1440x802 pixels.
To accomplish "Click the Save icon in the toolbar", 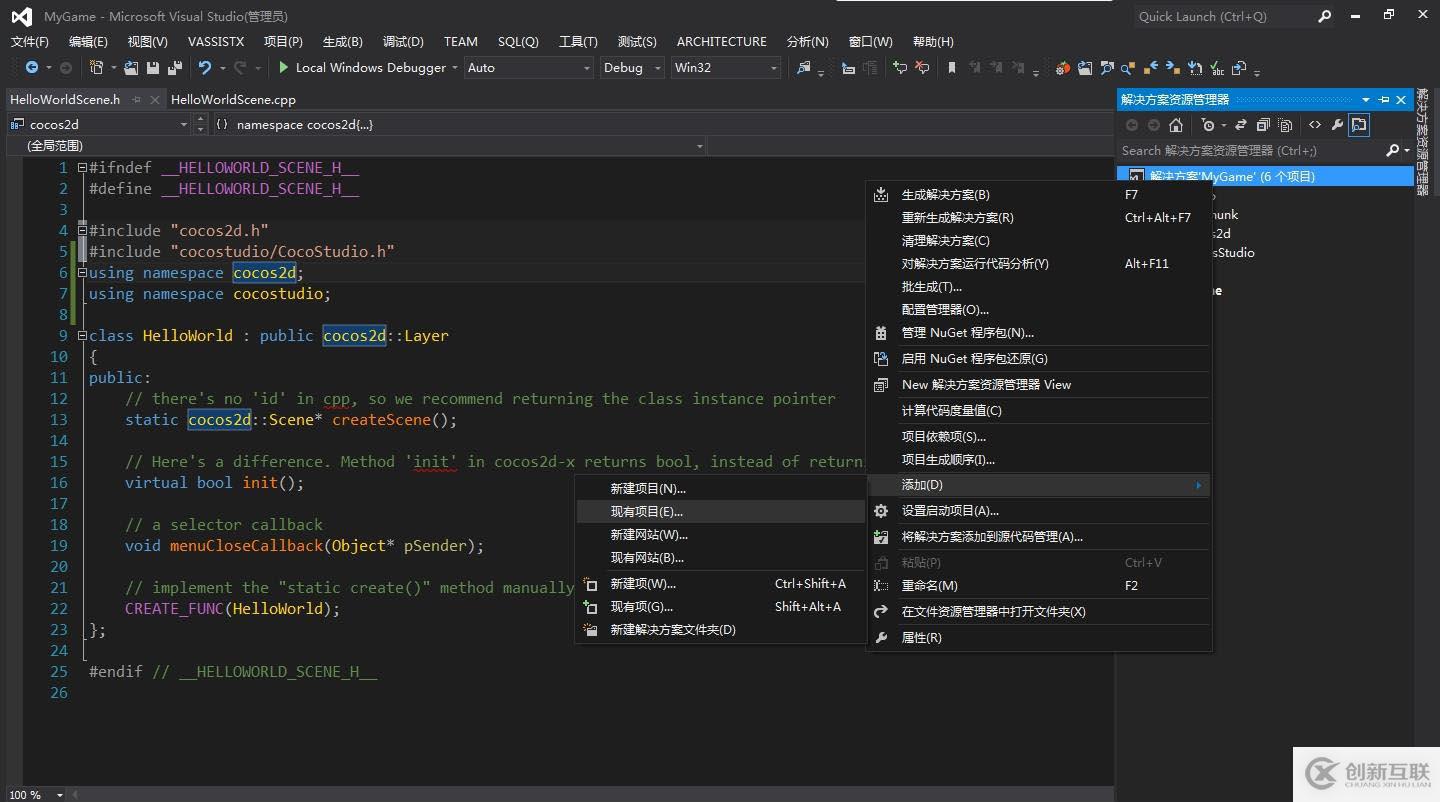I will 153,68.
